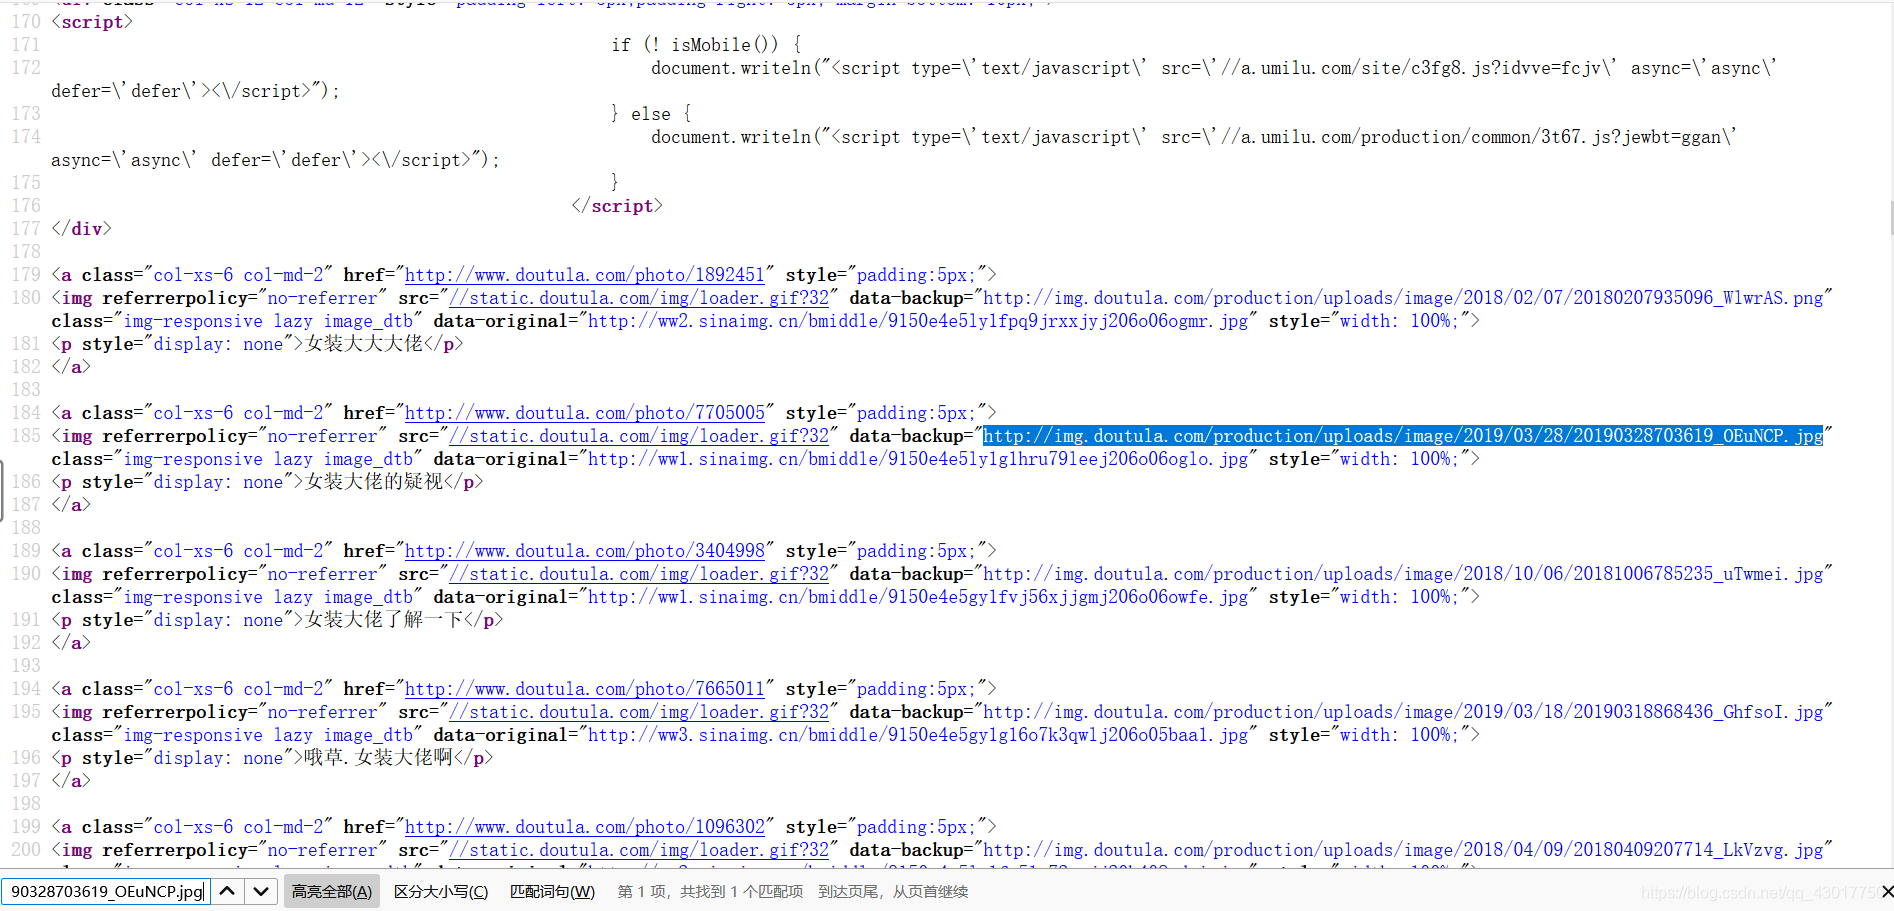Image resolution: width=1894 pixels, height=911 pixels.
Task: Click the class value col-xs-6 col-md-2 on line 184
Action: coord(238,413)
